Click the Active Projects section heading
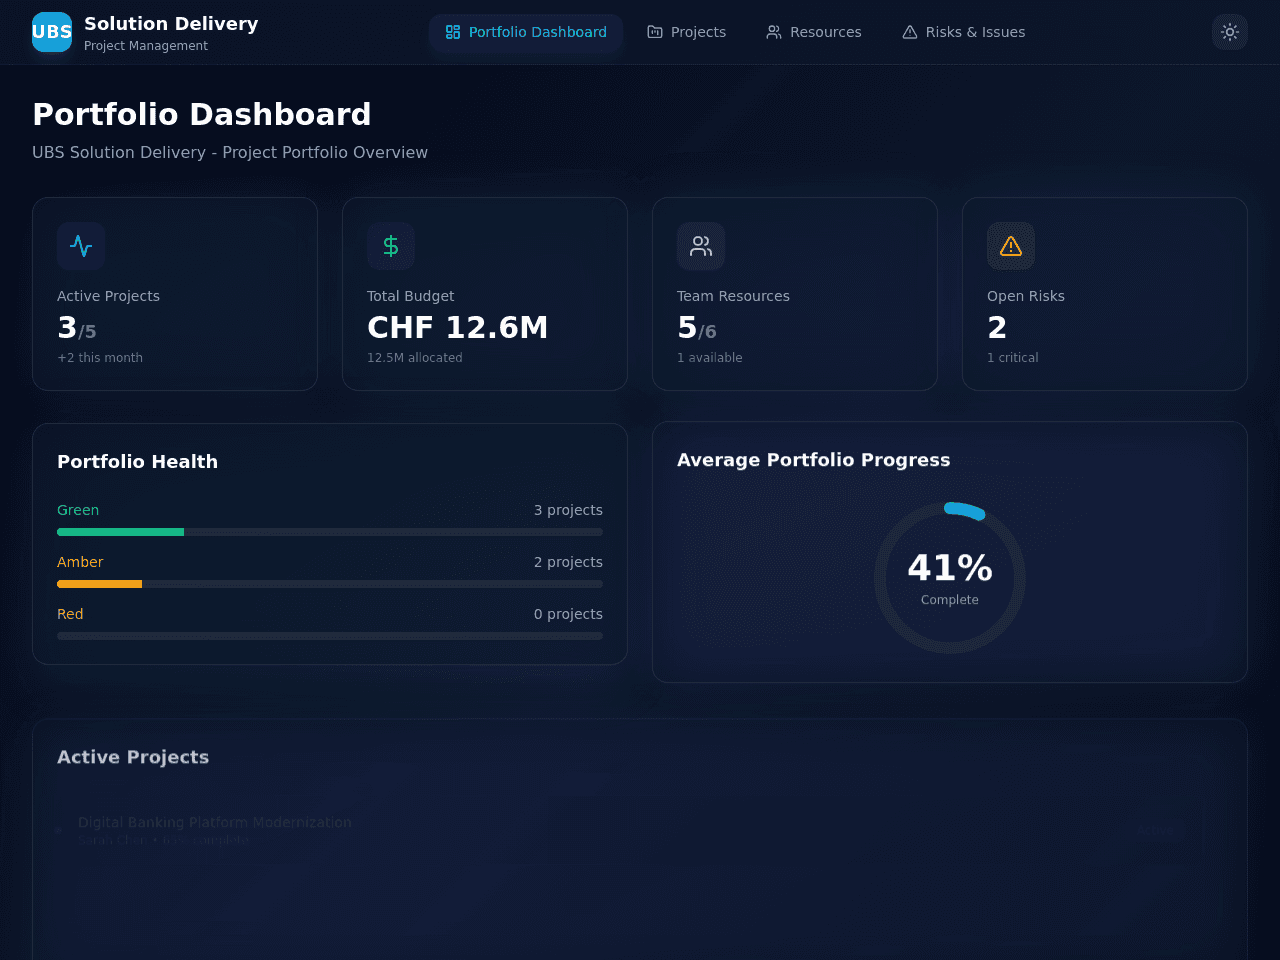This screenshot has width=1280, height=960. [x=133, y=757]
